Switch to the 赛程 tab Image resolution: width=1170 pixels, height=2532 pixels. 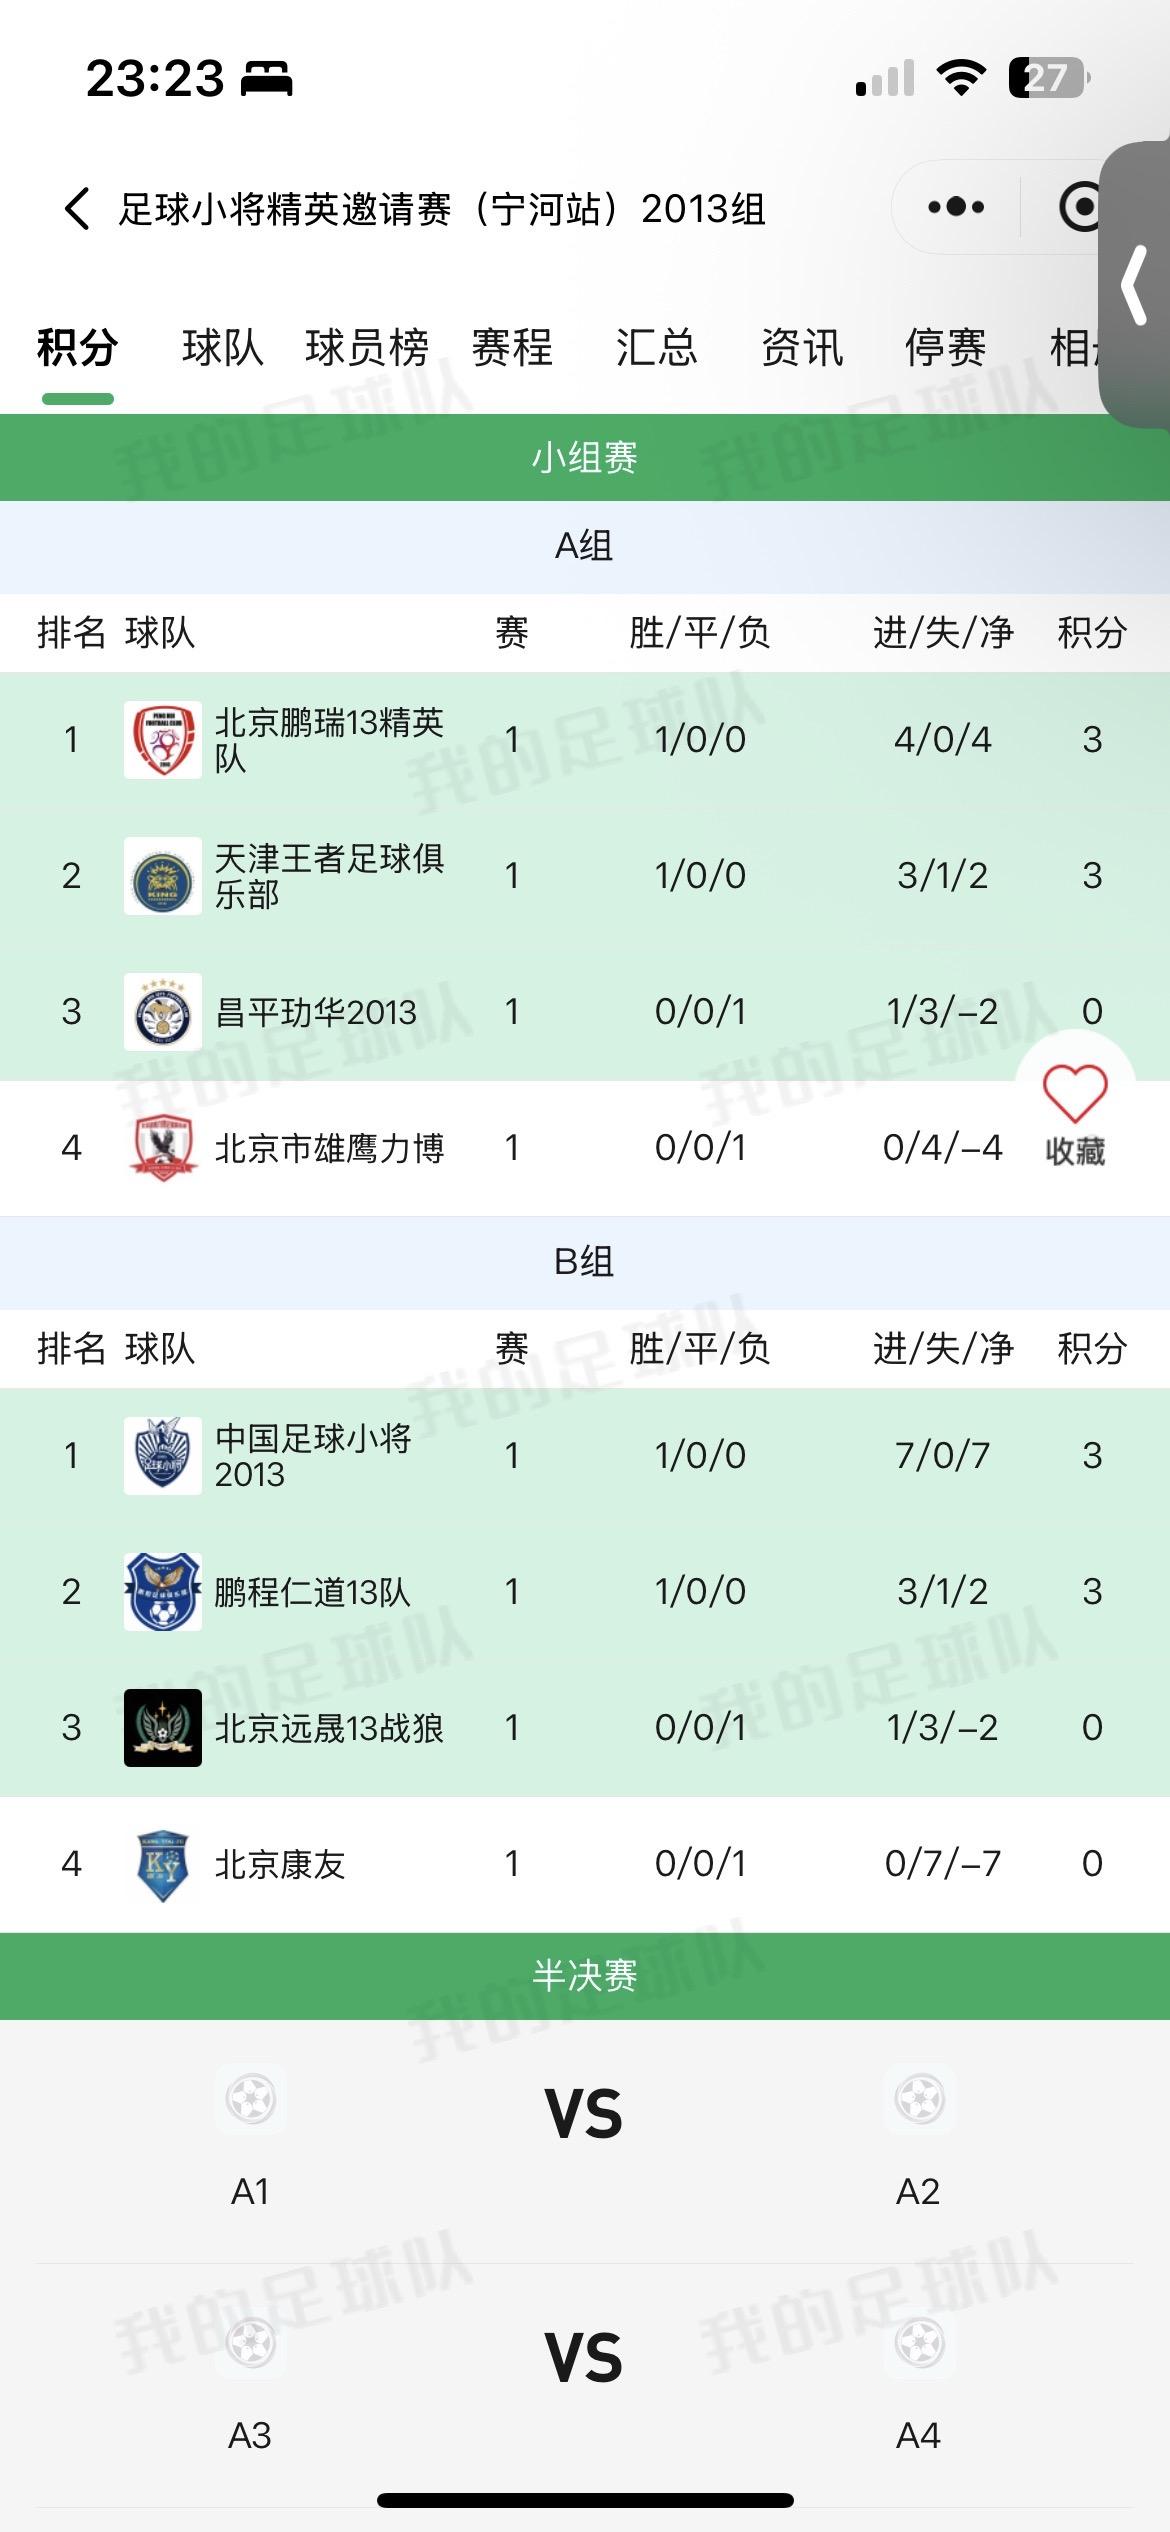(x=512, y=348)
